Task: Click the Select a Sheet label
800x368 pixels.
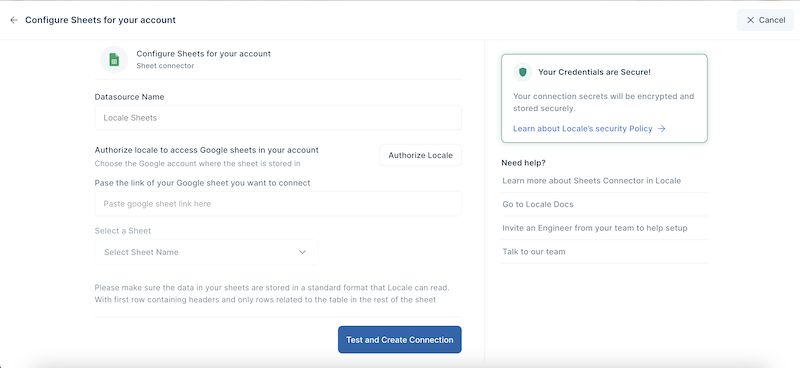Action: [123, 231]
